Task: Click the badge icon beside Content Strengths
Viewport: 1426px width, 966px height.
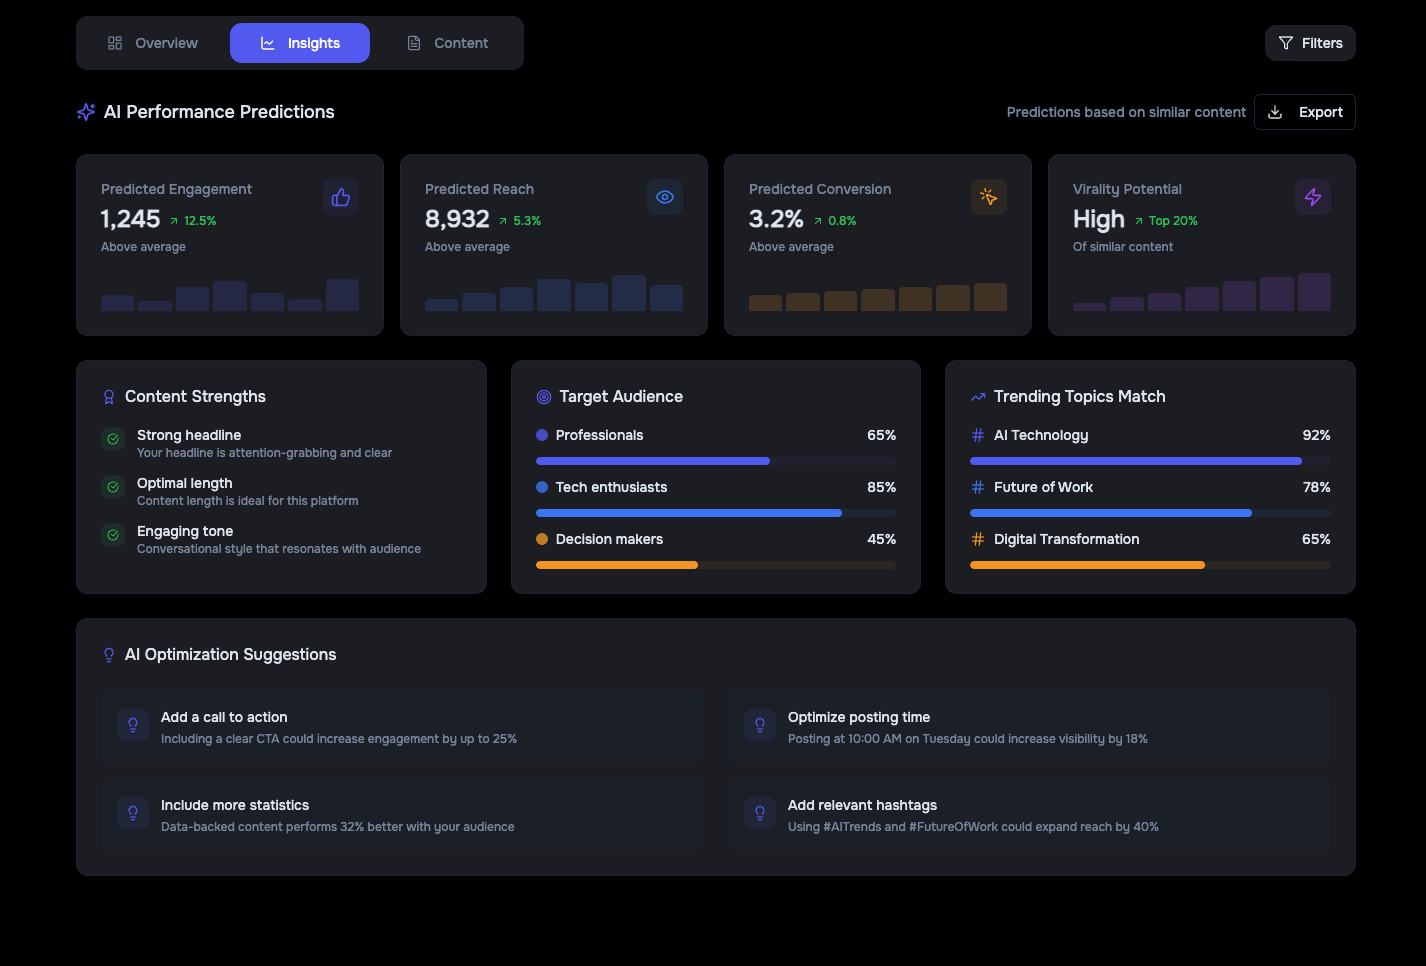Action: tap(109, 396)
